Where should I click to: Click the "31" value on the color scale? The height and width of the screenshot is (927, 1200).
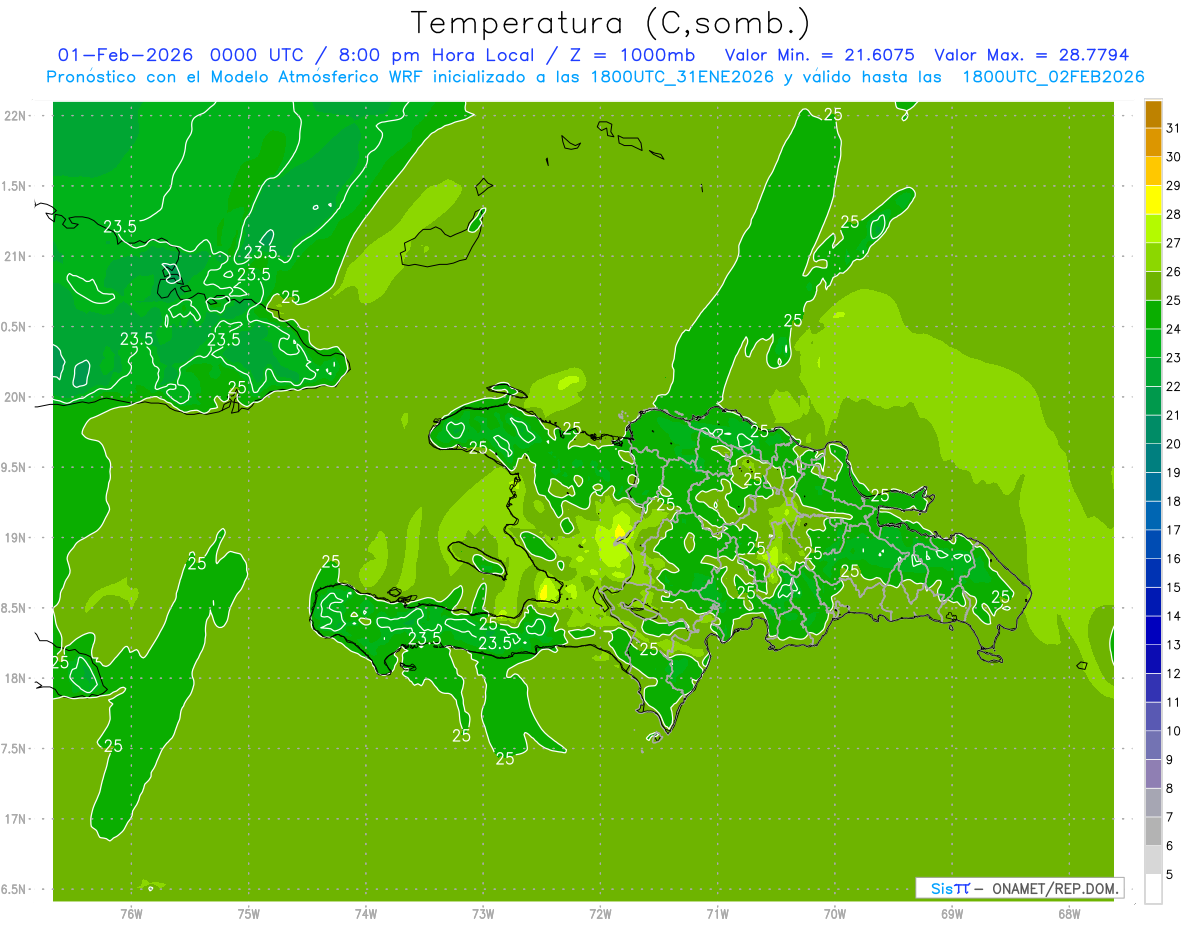[1174, 128]
